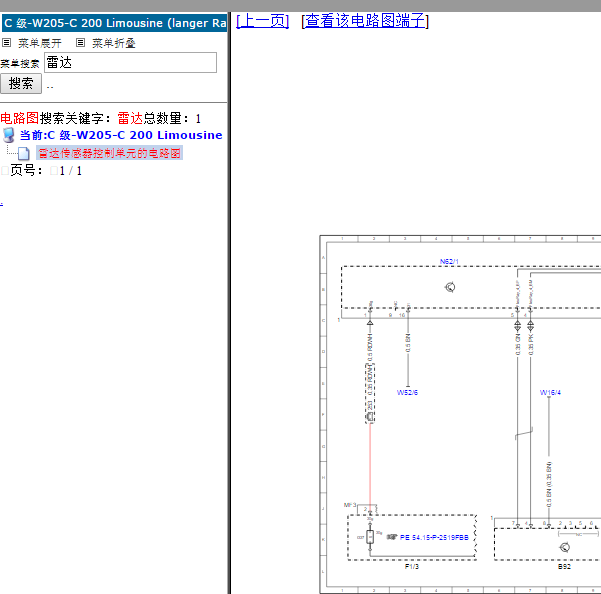Open PE 54.15-P-2519FBB reference link

point(434,537)
